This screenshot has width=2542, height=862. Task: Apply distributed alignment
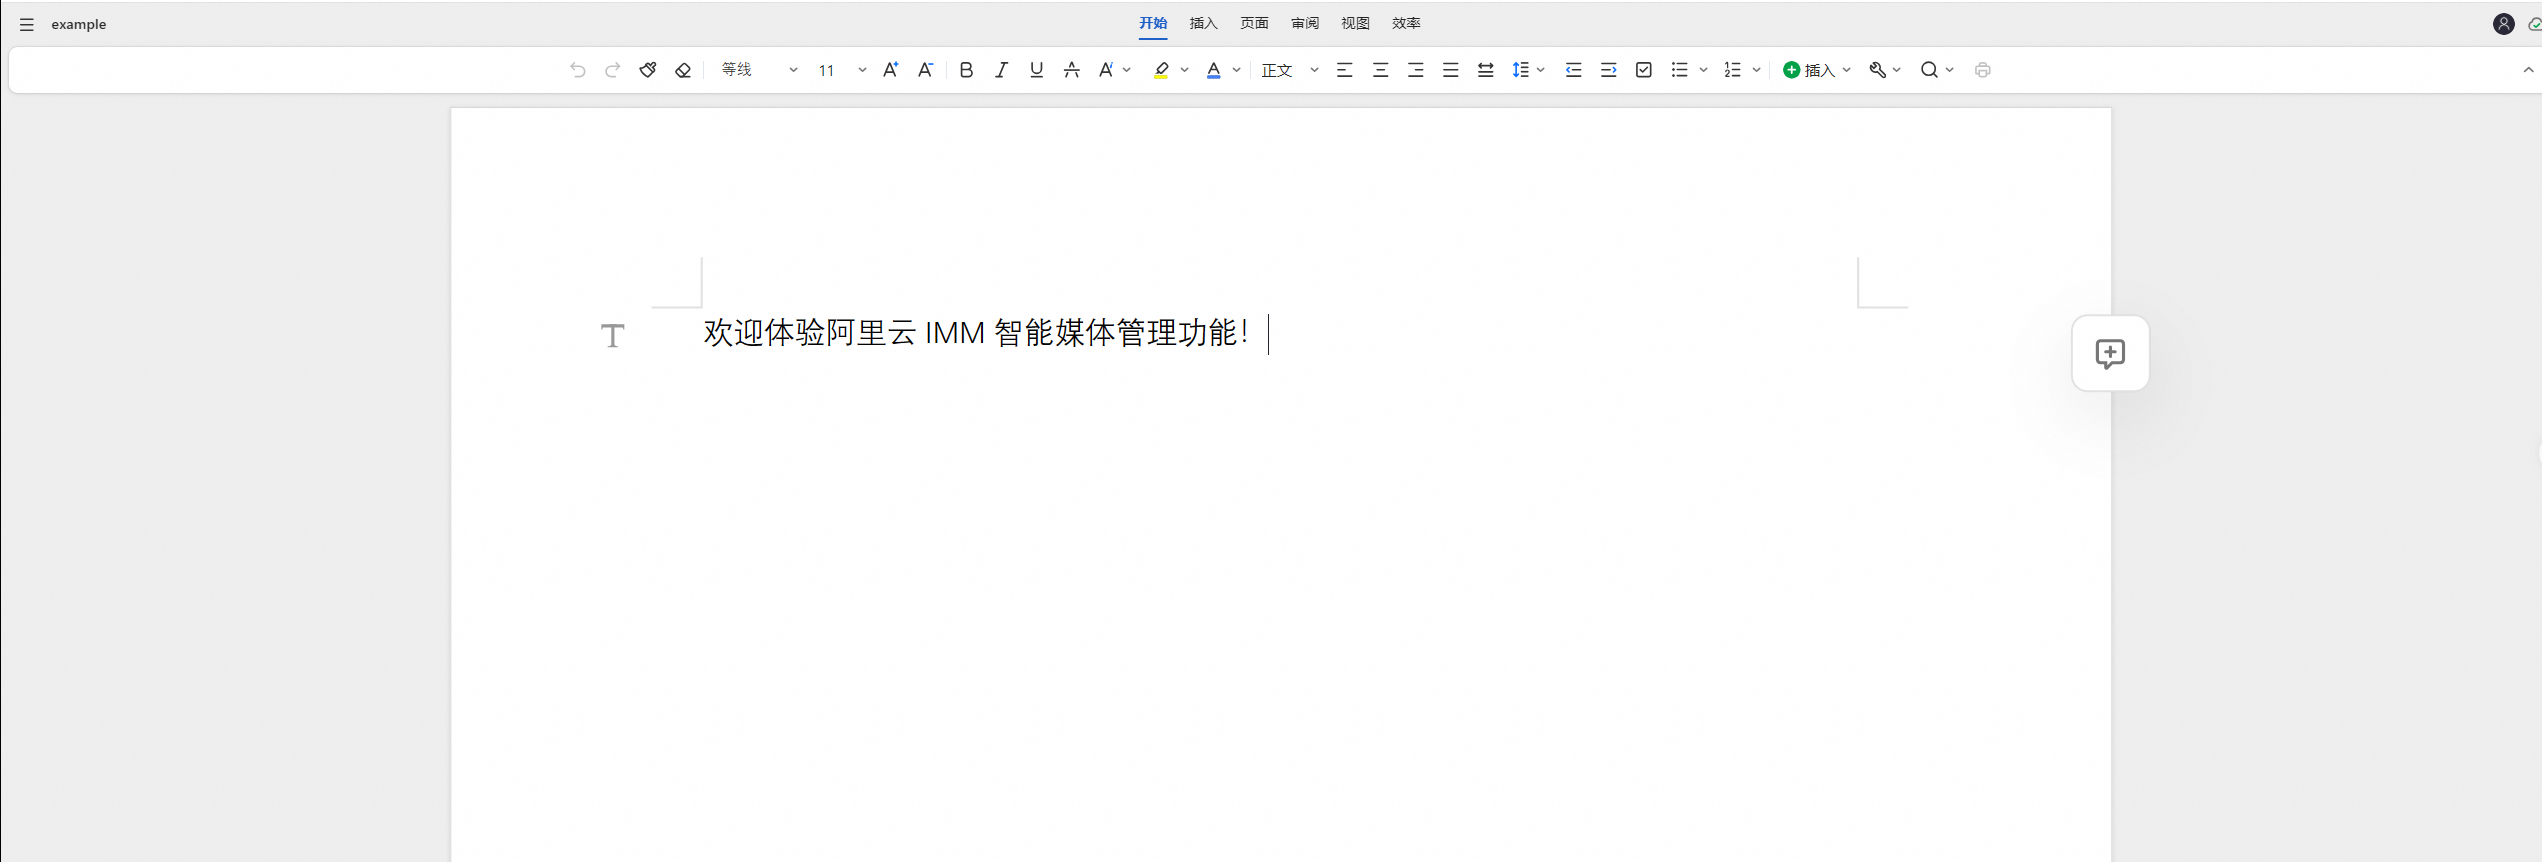pyautogui.click(x=1485, y=70)
